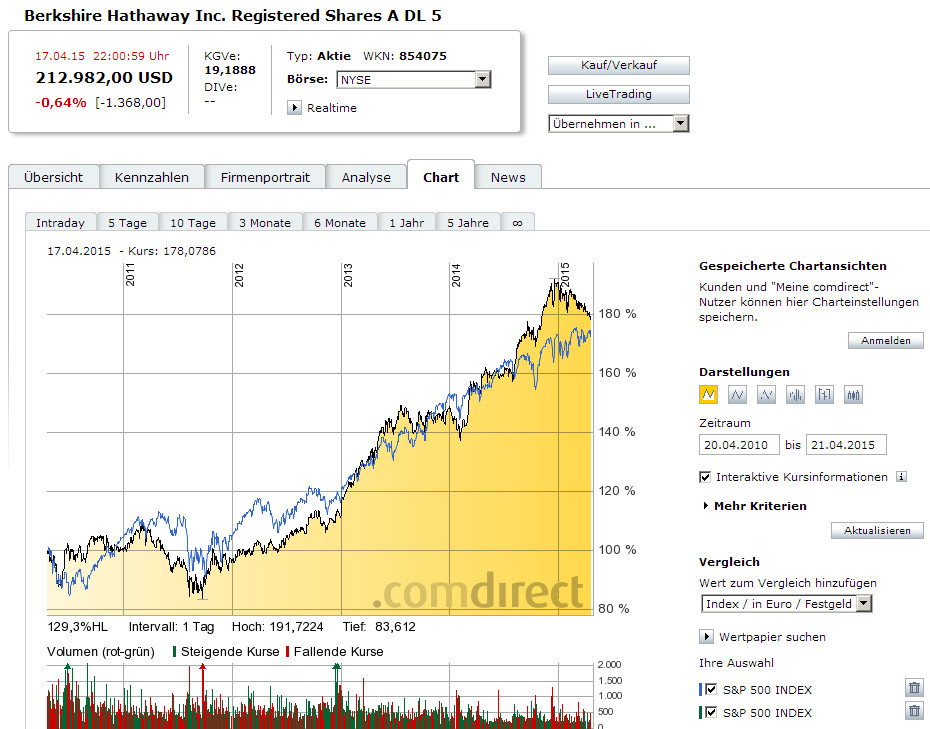Screen dimensions: 930x729
Task: Select the OHLC chart display icon
Action: 824,394
